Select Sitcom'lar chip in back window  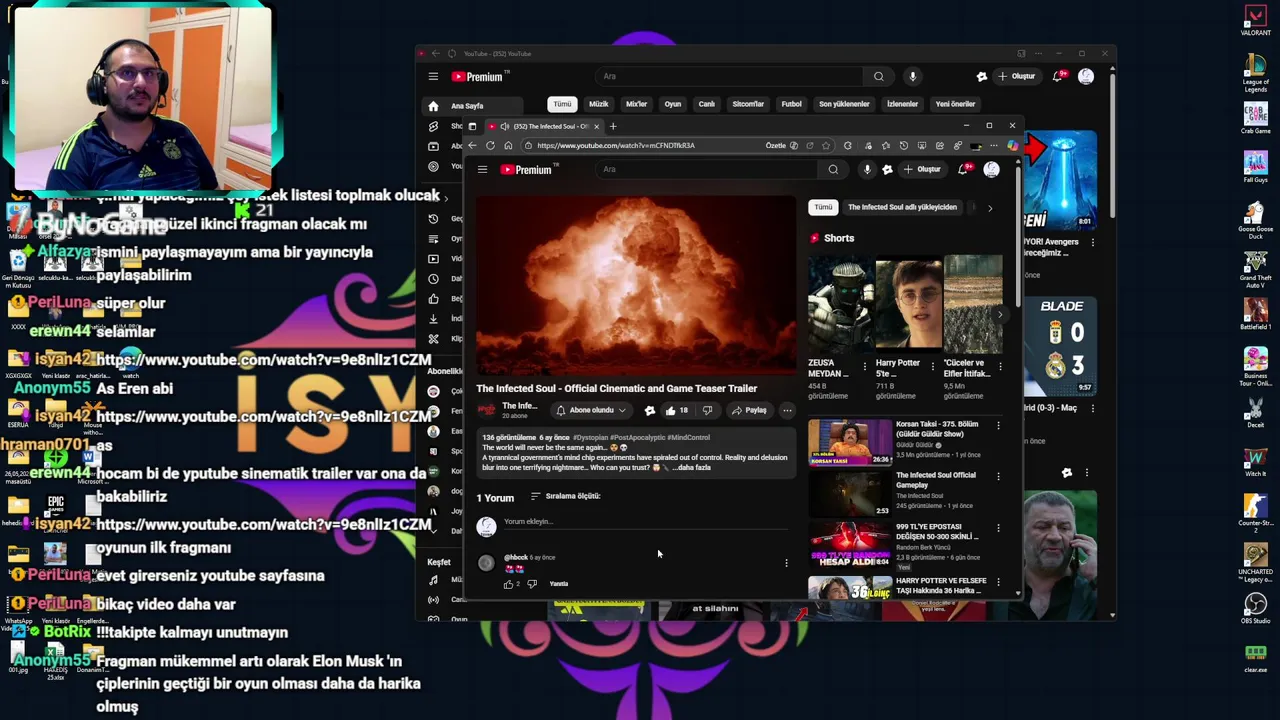point(748,104)
